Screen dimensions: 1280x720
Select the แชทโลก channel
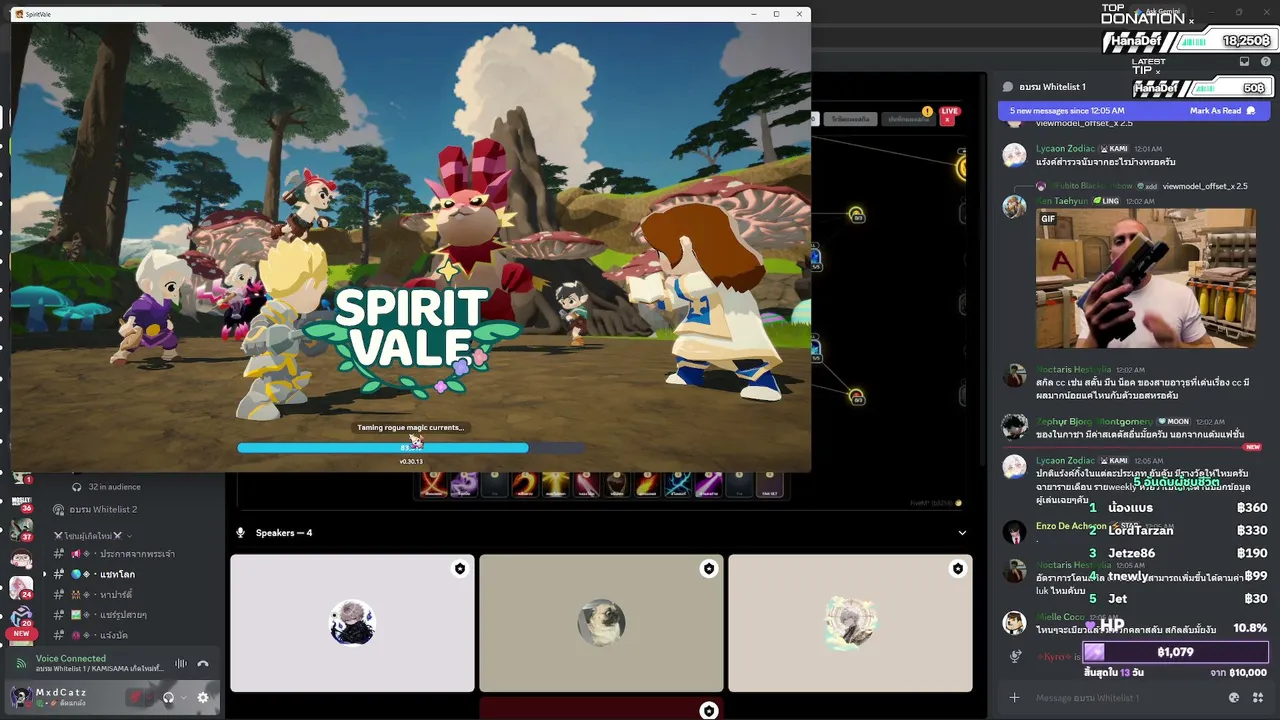pos(115,574)
